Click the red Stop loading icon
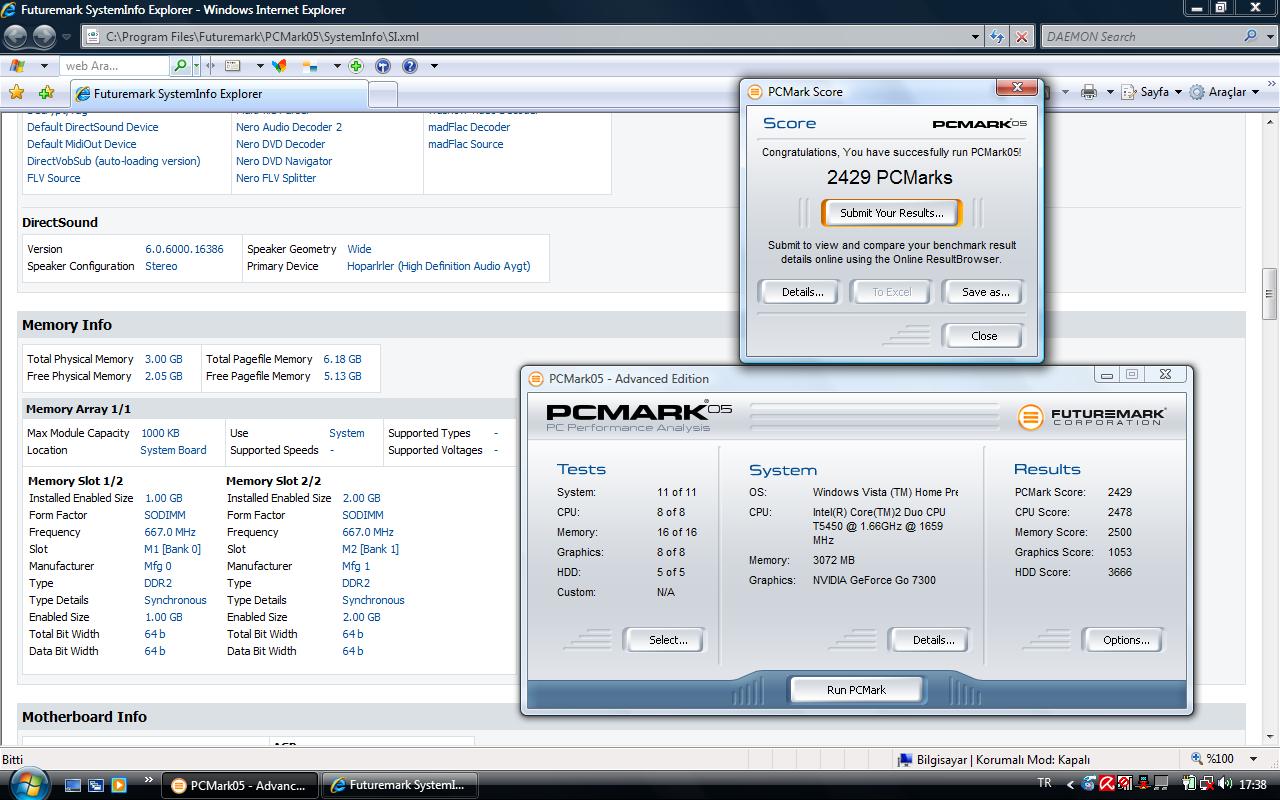 click(x=1021, y=37)
